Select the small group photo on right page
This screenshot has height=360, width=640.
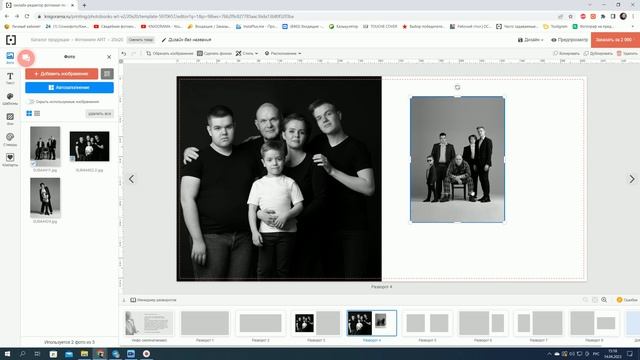(458, 160)
